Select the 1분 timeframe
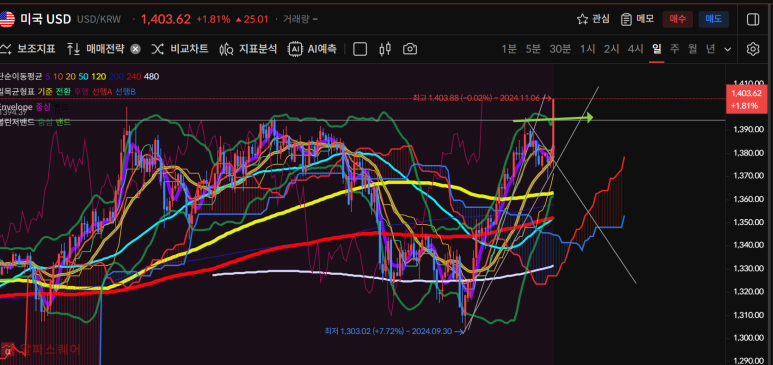Viewport: 773px width, 365px height. click(509, 49)
